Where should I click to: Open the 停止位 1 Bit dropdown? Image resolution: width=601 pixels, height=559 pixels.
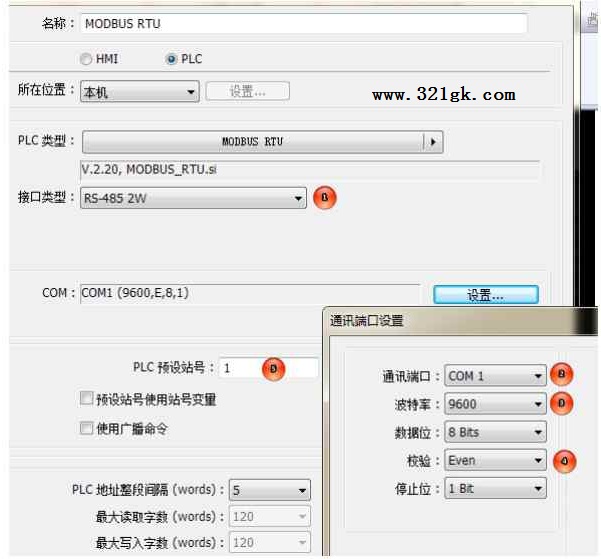[x=496, y=489]
